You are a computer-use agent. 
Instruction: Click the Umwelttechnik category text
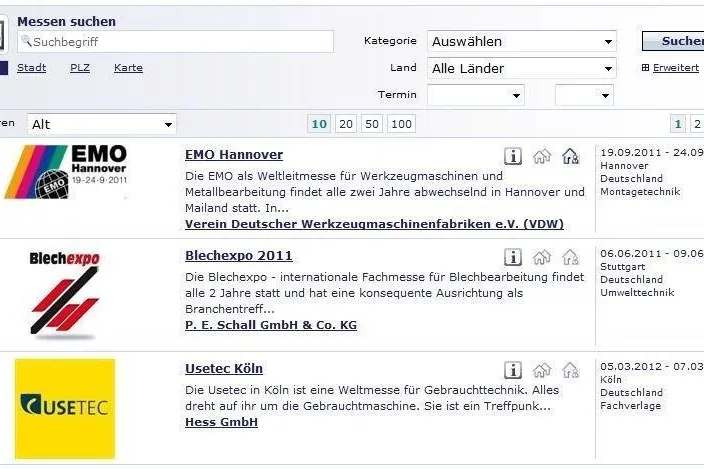(x=637, y=293)
